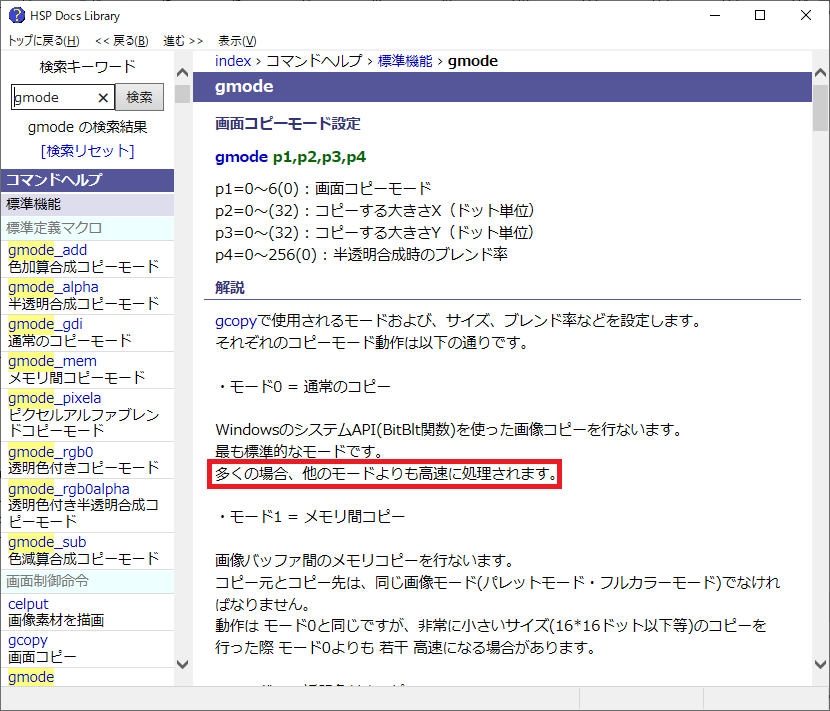Viewport: 830px width, 711px height.
Task: Open the トップに戻る(H) menu item
Action: tap(44, 41)
